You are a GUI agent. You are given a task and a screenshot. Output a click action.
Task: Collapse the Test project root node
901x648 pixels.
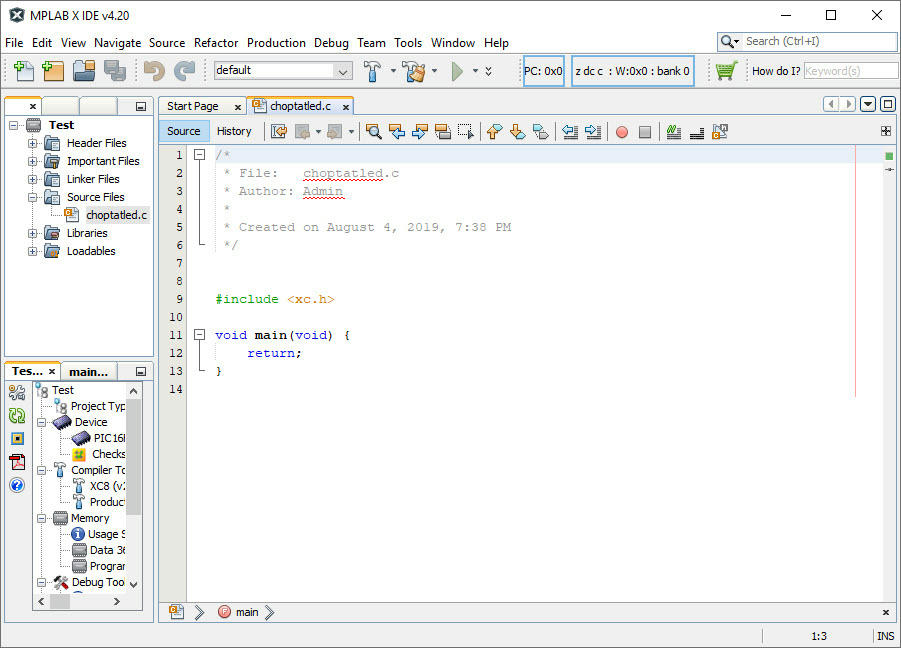pyautogui.click(x=14, y=125)
